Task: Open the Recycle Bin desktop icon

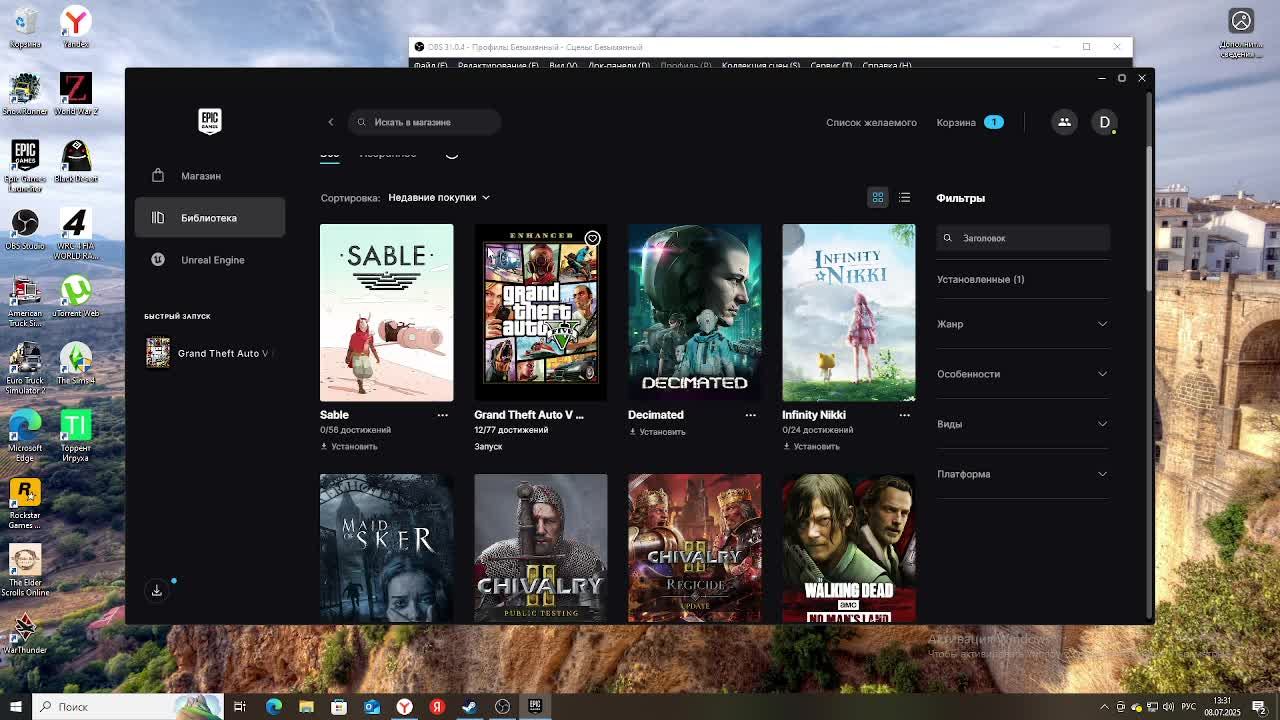Action: [x=25, y=28]
